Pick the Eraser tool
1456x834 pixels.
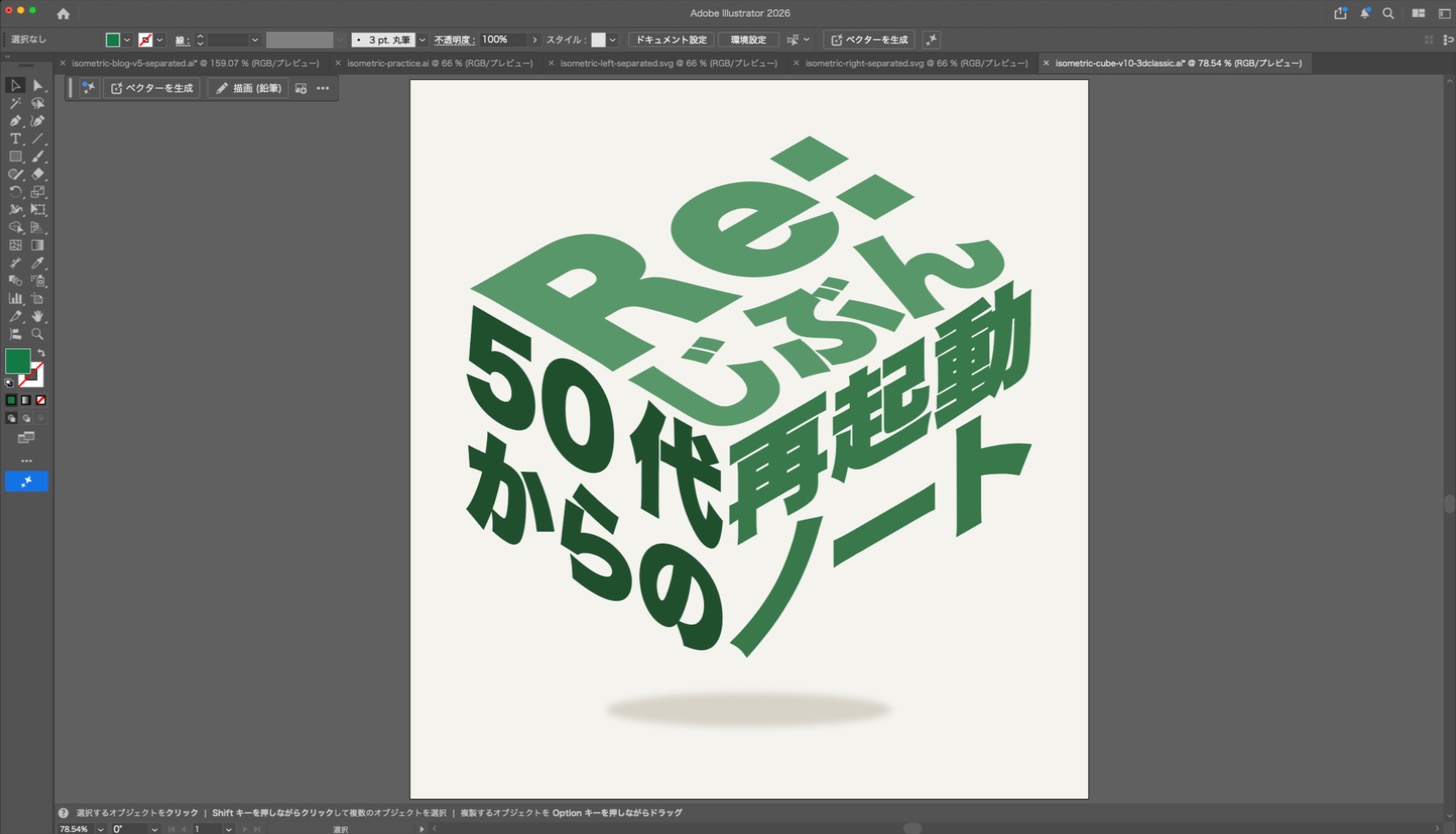pyautogui.click(x=38, y=174)
